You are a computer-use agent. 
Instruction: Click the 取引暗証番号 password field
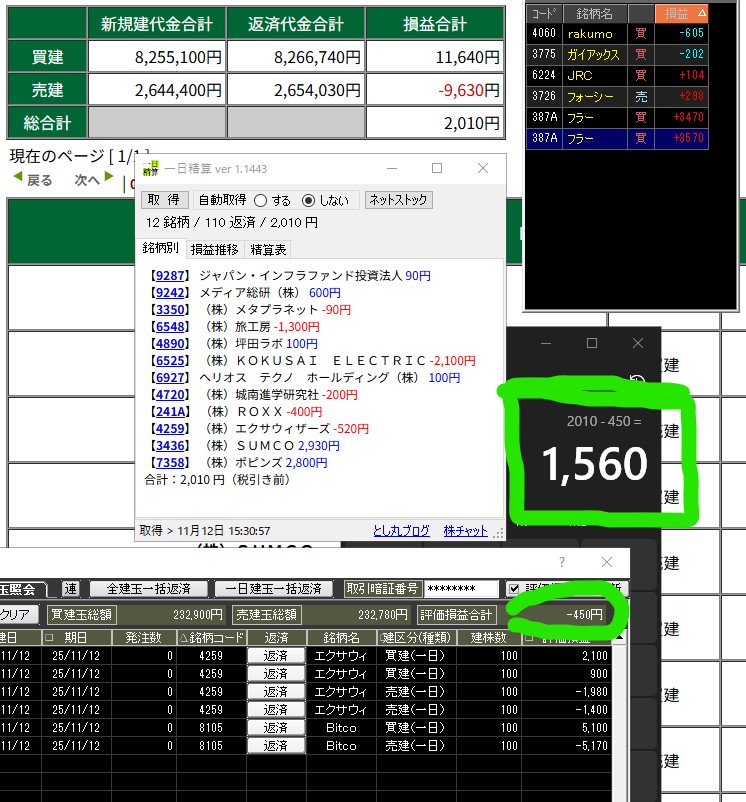[461, 589]
